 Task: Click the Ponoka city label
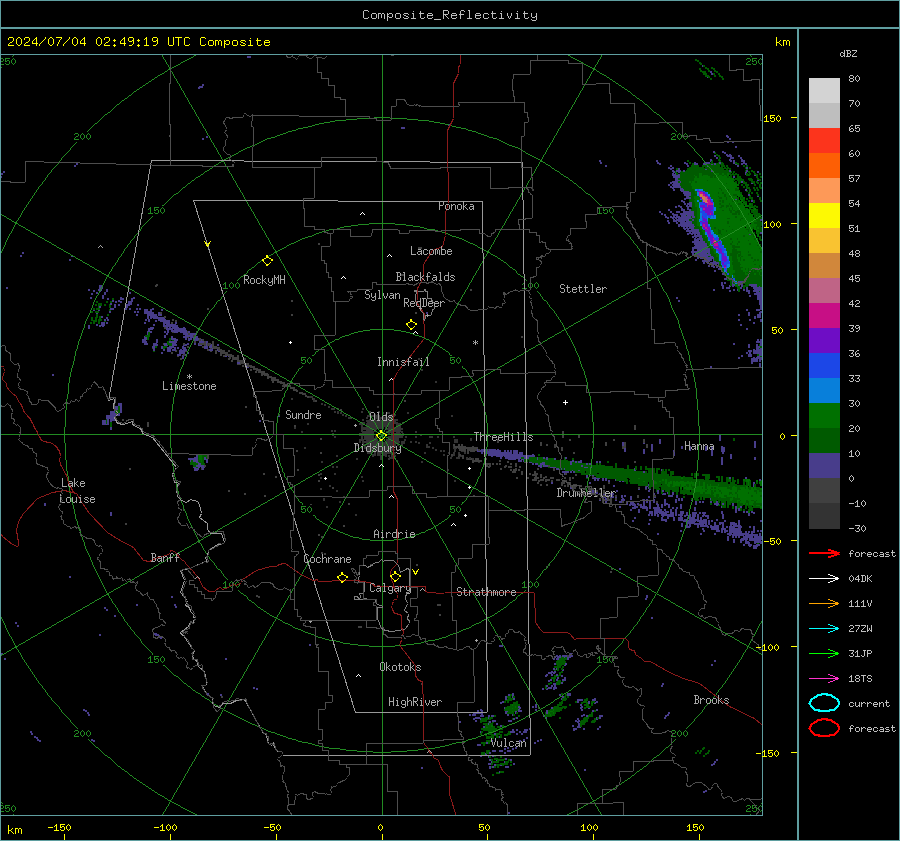pos(456,206)
